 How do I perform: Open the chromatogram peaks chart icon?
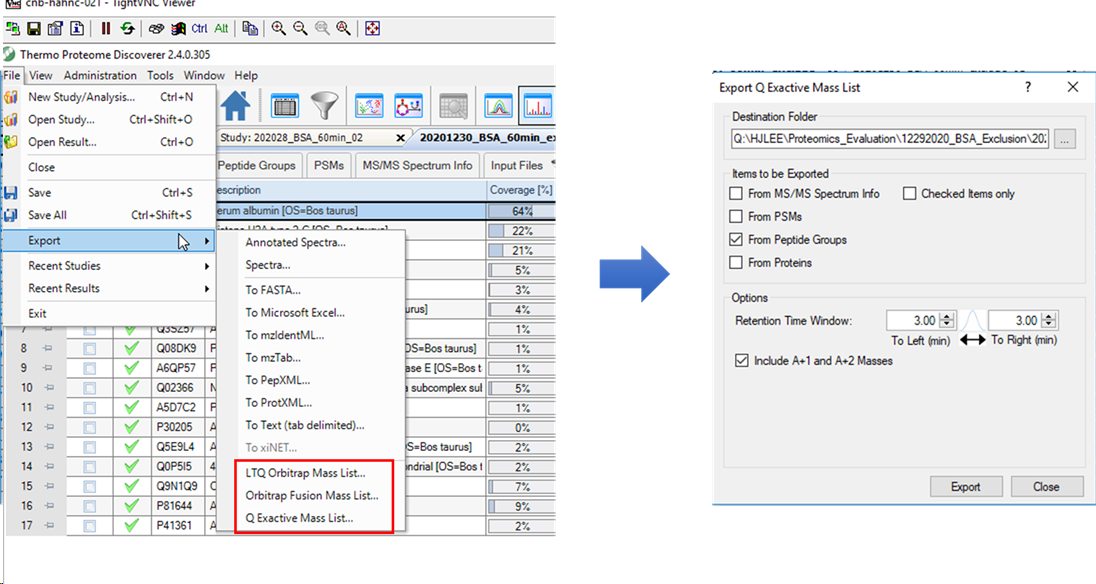[x=498, y=107]
